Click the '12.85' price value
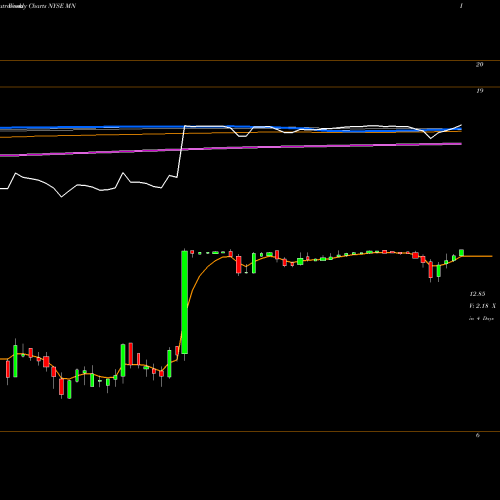500x500 pixels. tap(477, 294)
